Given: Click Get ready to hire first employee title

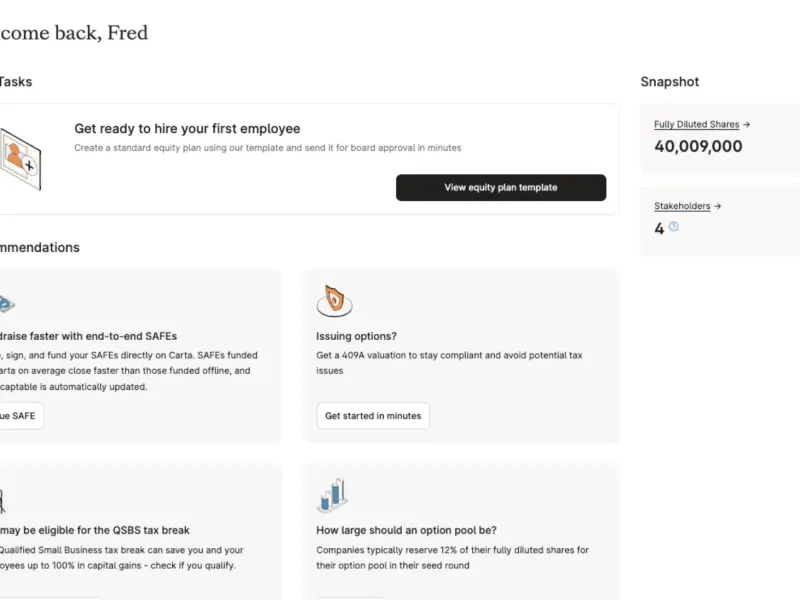Looking at the screenshot, I should 187,129.
